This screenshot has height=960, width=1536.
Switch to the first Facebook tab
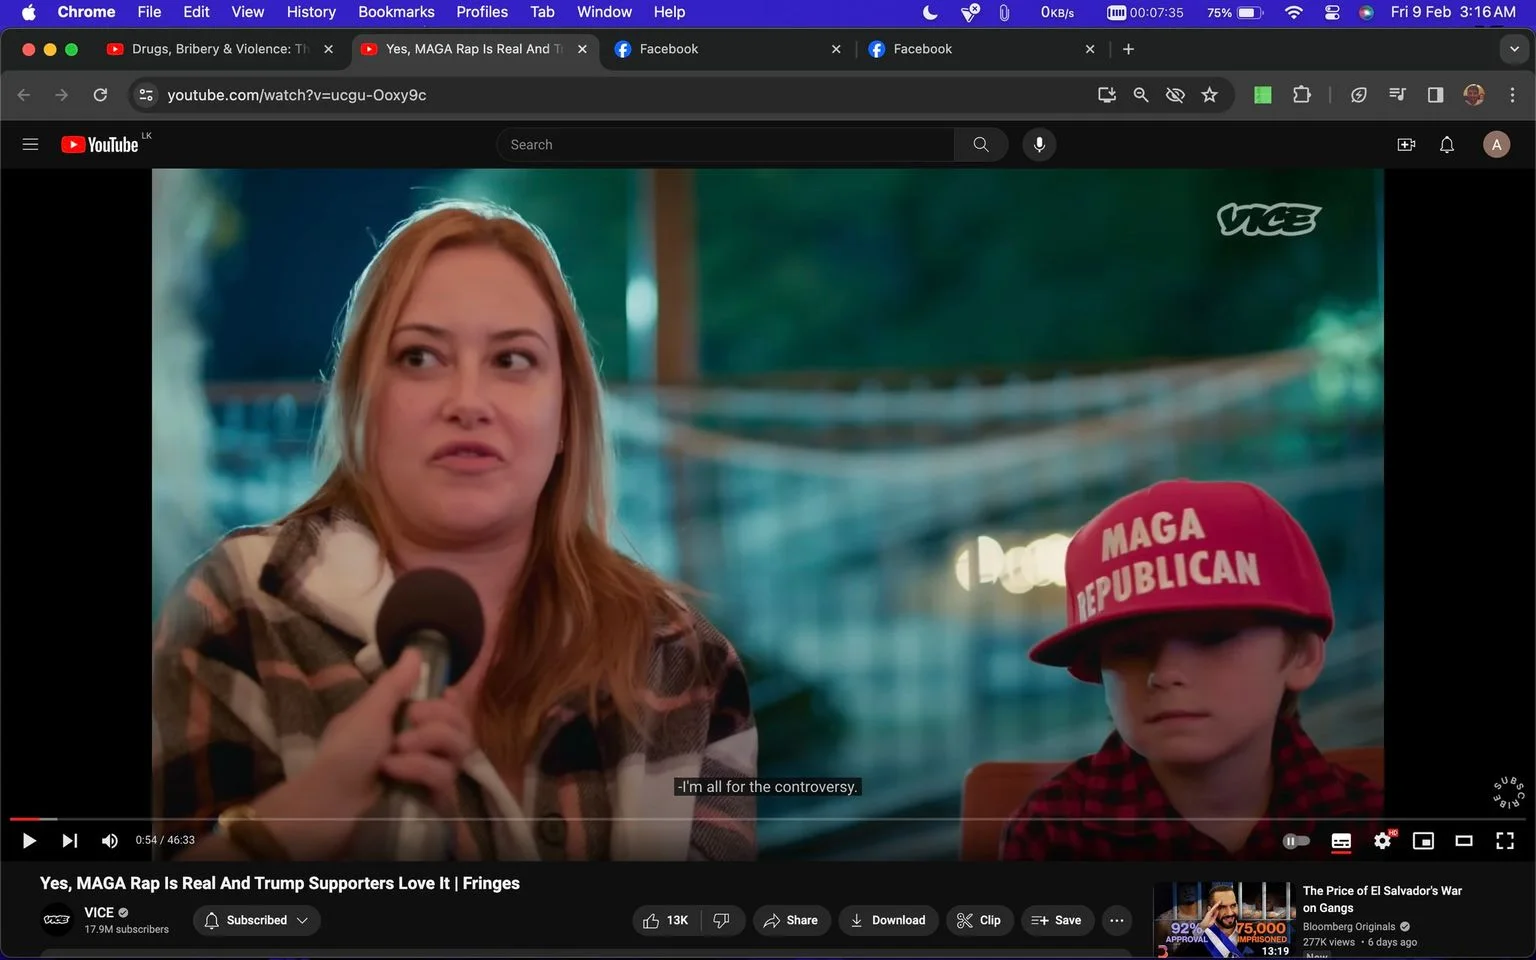coord(728,49)
